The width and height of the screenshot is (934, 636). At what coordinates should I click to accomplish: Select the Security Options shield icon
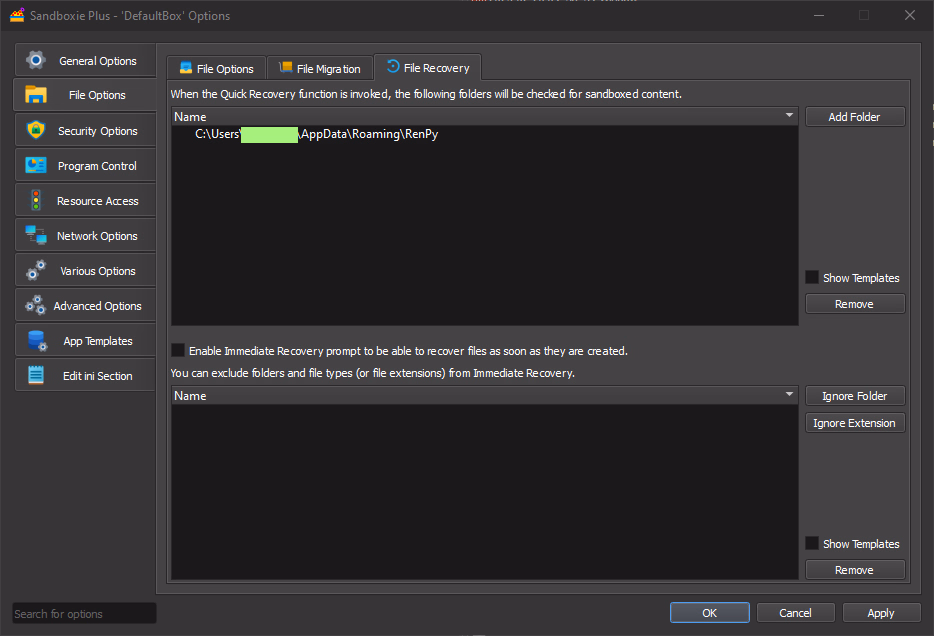coord(36,130)
